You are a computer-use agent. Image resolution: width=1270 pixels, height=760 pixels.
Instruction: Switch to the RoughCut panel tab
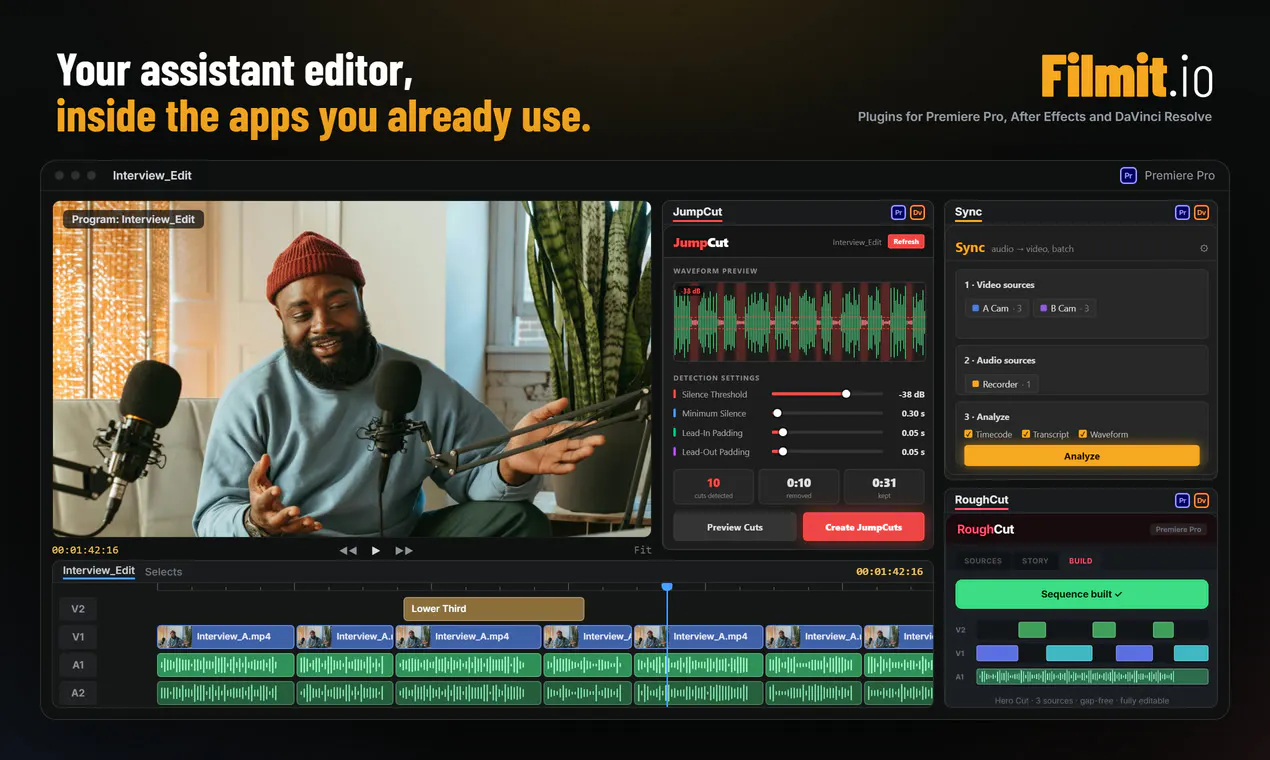(981, 500)
